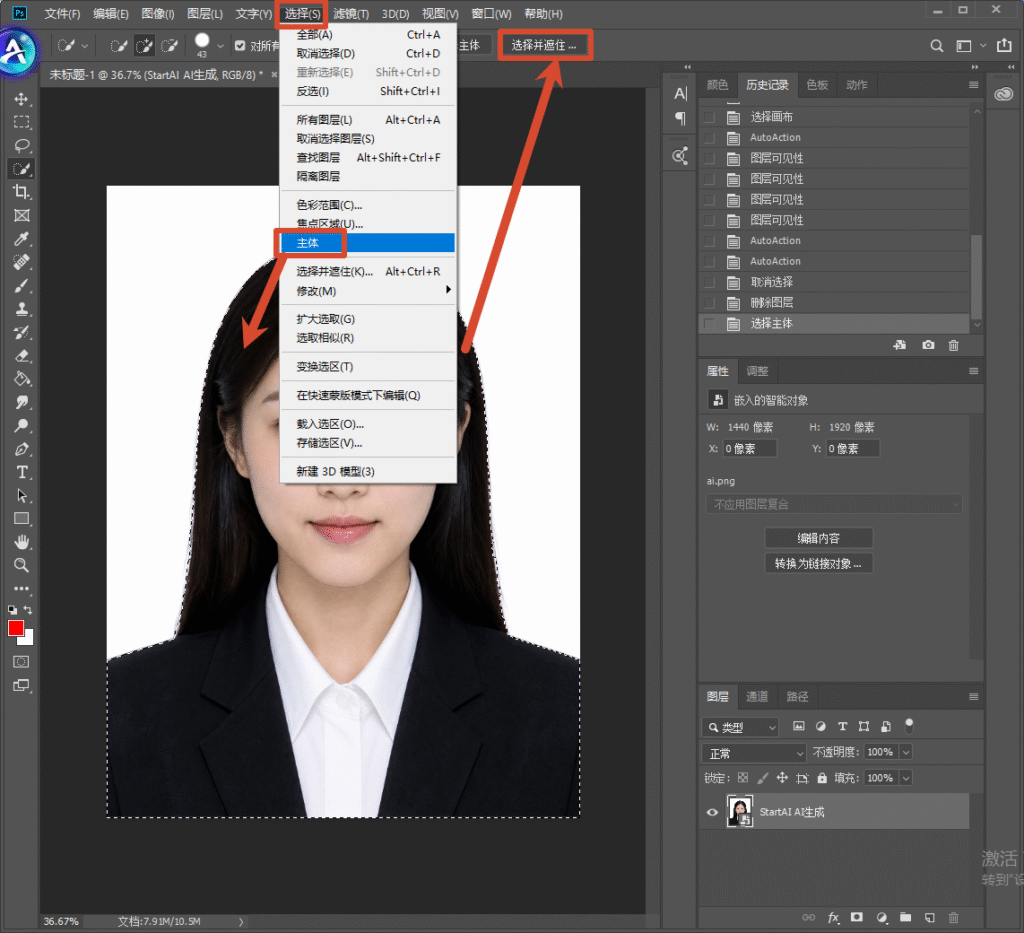The height and width of the screenshot is (933, 1024).
Task: Toggle the lock all padlock icon
Action: (822, 778)
